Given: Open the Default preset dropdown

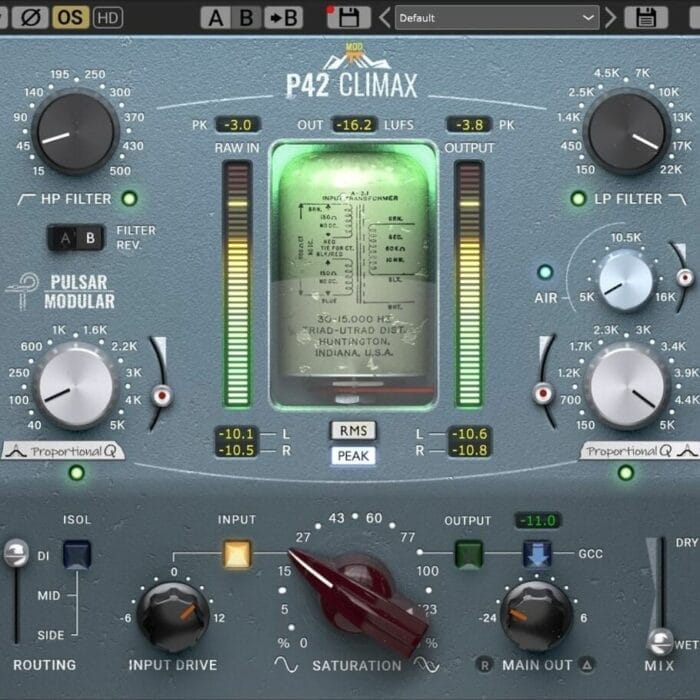Looking at the screenshot, I should tap(496, 18).
